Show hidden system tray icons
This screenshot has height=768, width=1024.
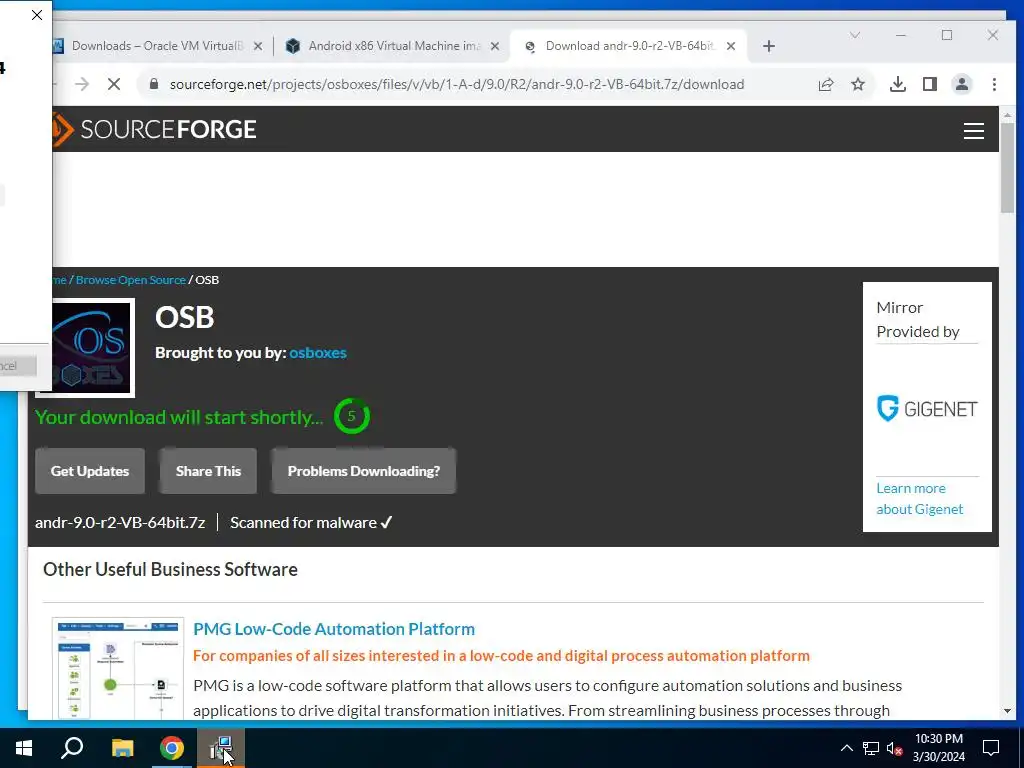846,748
